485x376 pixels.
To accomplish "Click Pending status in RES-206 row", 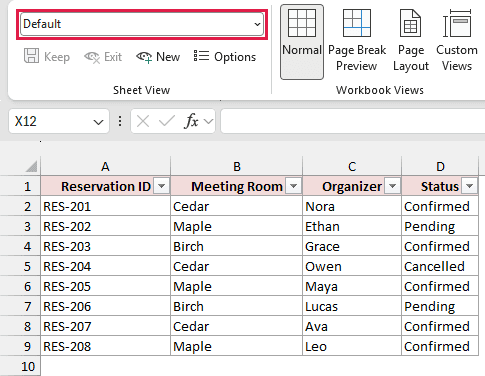I will pos(440,306).
